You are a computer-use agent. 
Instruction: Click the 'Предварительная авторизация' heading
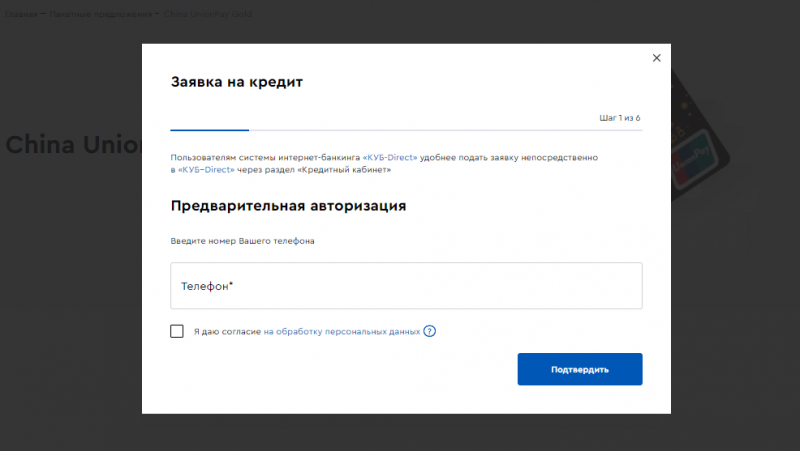pos(288,206)
